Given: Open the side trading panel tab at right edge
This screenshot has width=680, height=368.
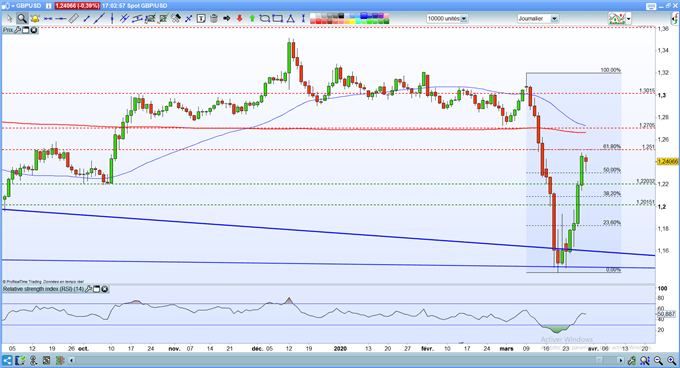Looking at the screenshot, I should point(674,19).
